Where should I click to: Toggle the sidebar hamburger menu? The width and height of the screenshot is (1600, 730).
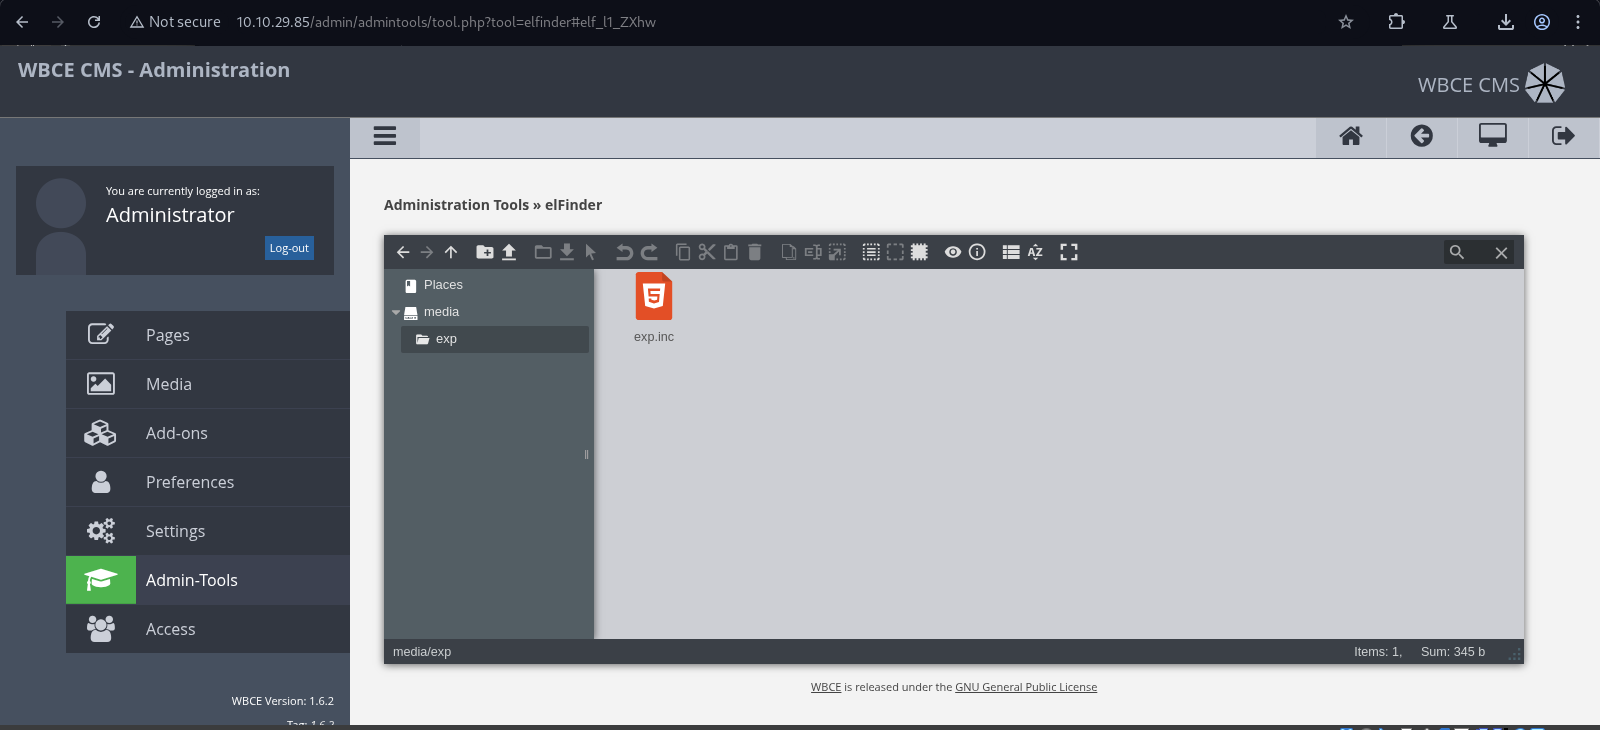pos(385,136)
